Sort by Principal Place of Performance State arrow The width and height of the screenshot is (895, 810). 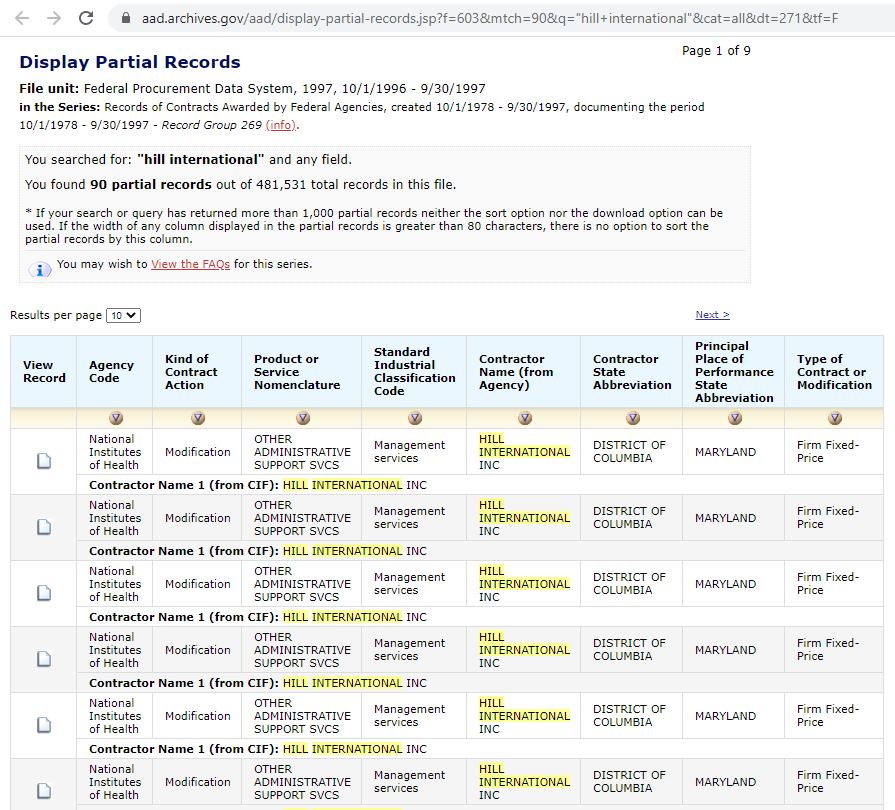click(x=735, y=418)
